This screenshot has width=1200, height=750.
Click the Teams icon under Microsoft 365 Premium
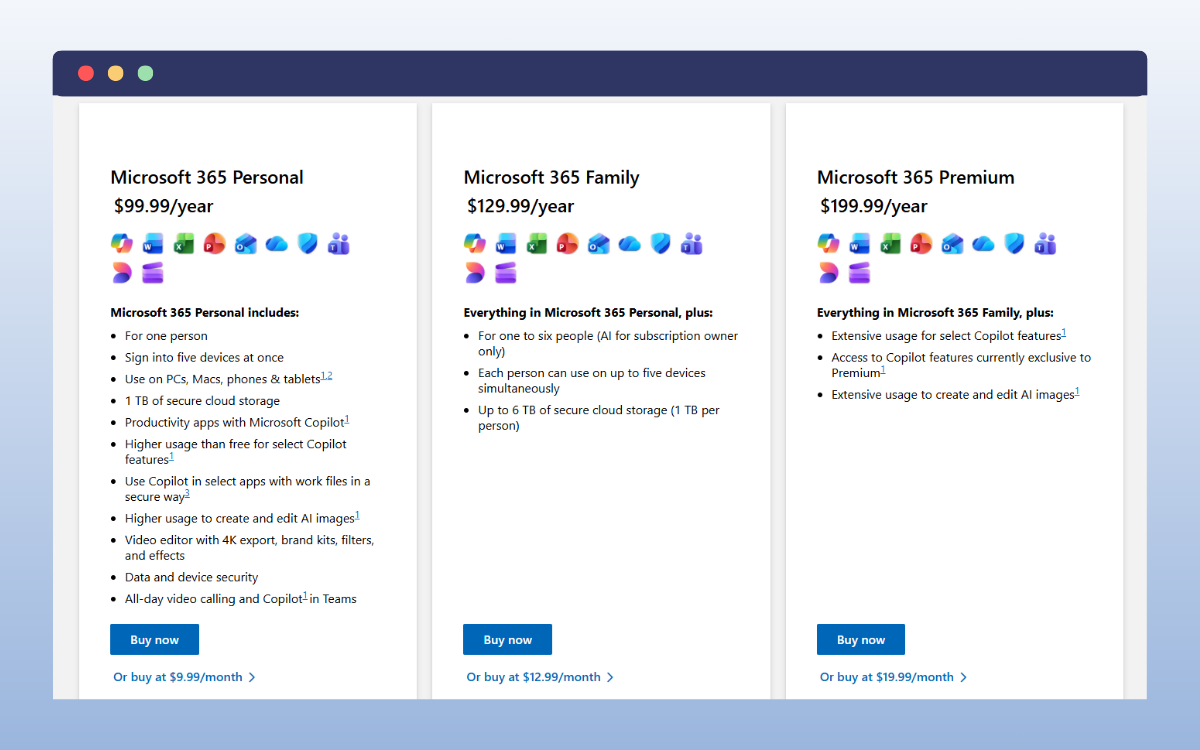[1045, 243]
